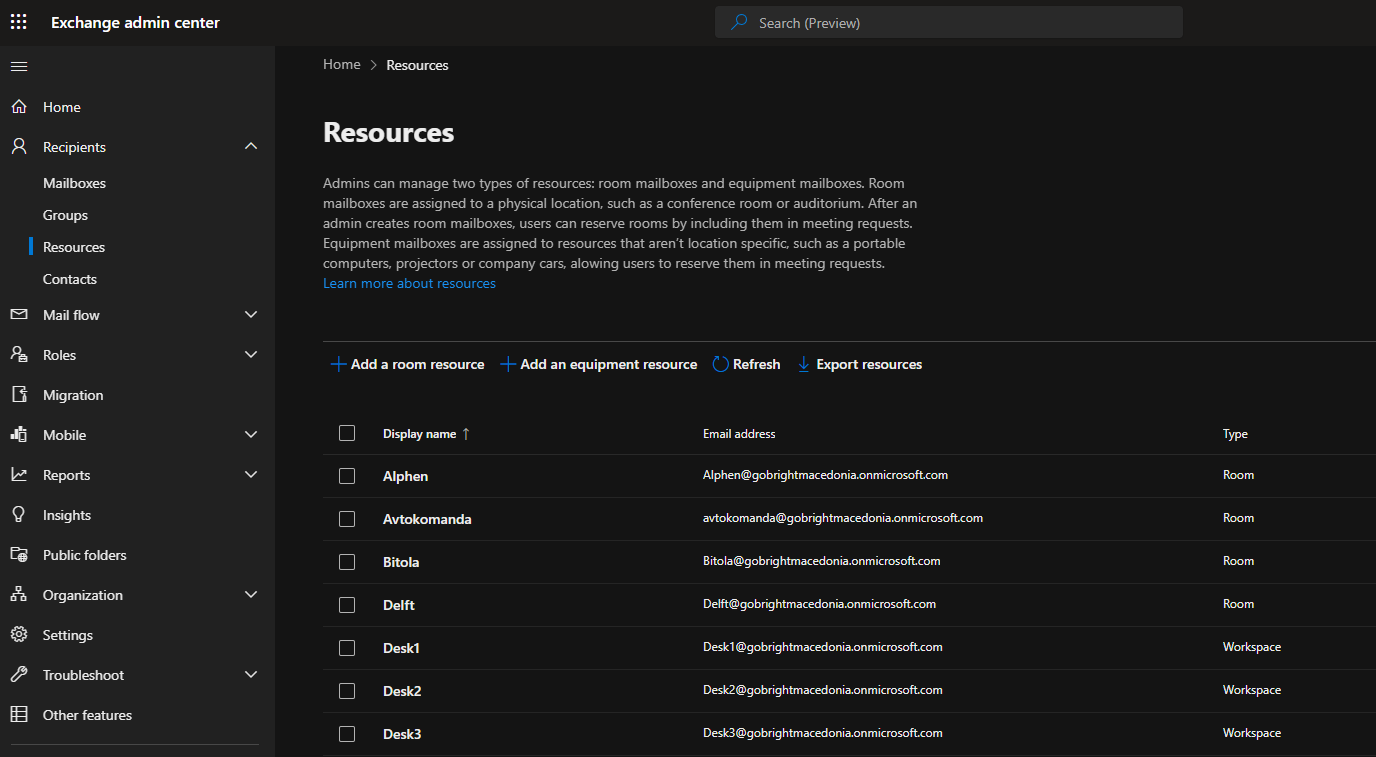The height and width of the screenshot is (757, 1376).
Task: Click the Settings gear icon in sidebar
Action: point(19,635)
